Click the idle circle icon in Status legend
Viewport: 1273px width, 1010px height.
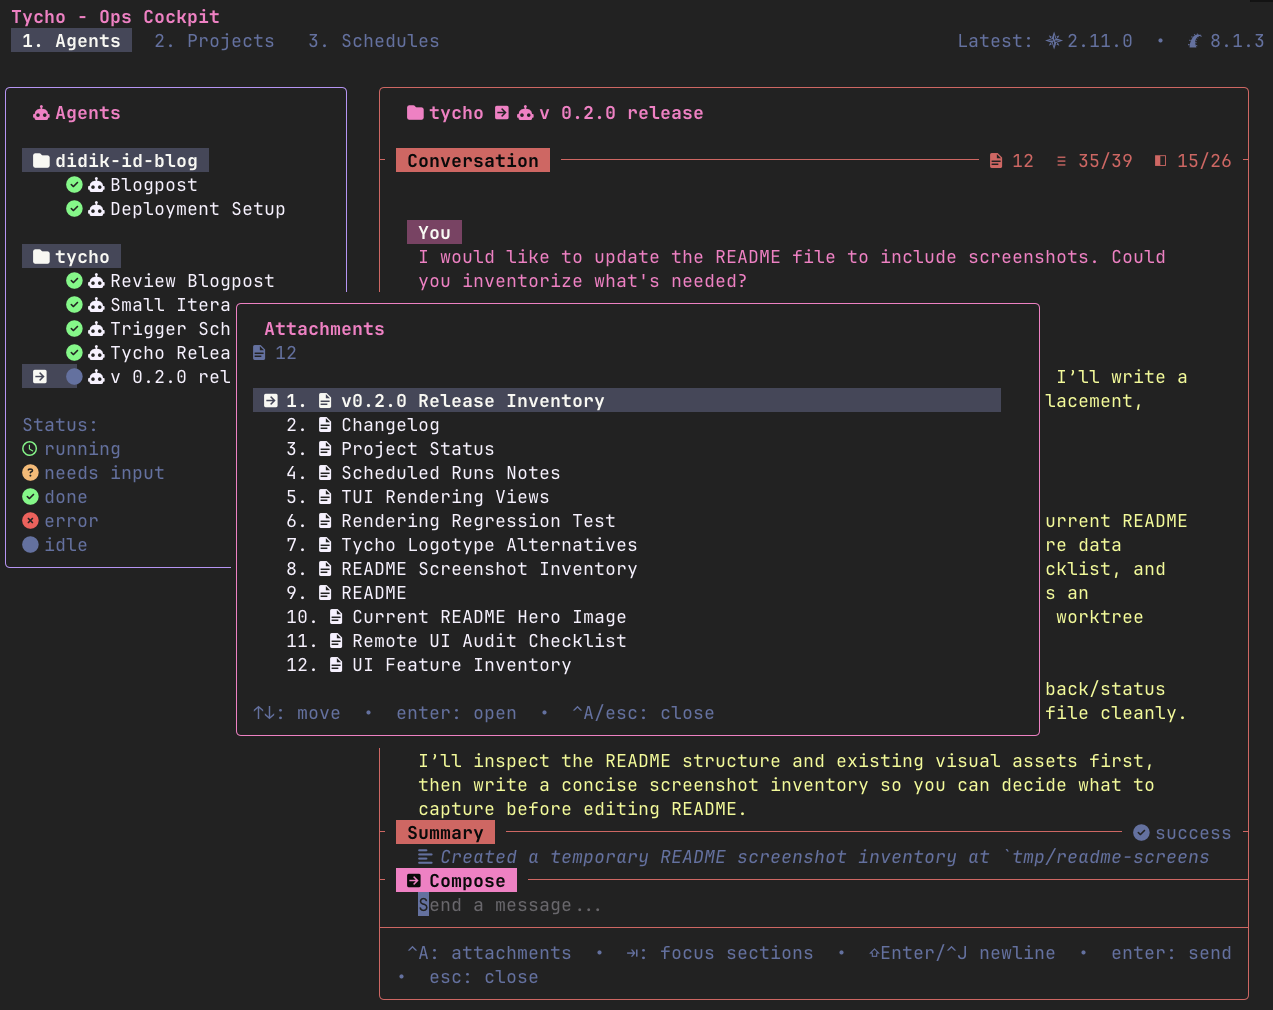point(30,545)
